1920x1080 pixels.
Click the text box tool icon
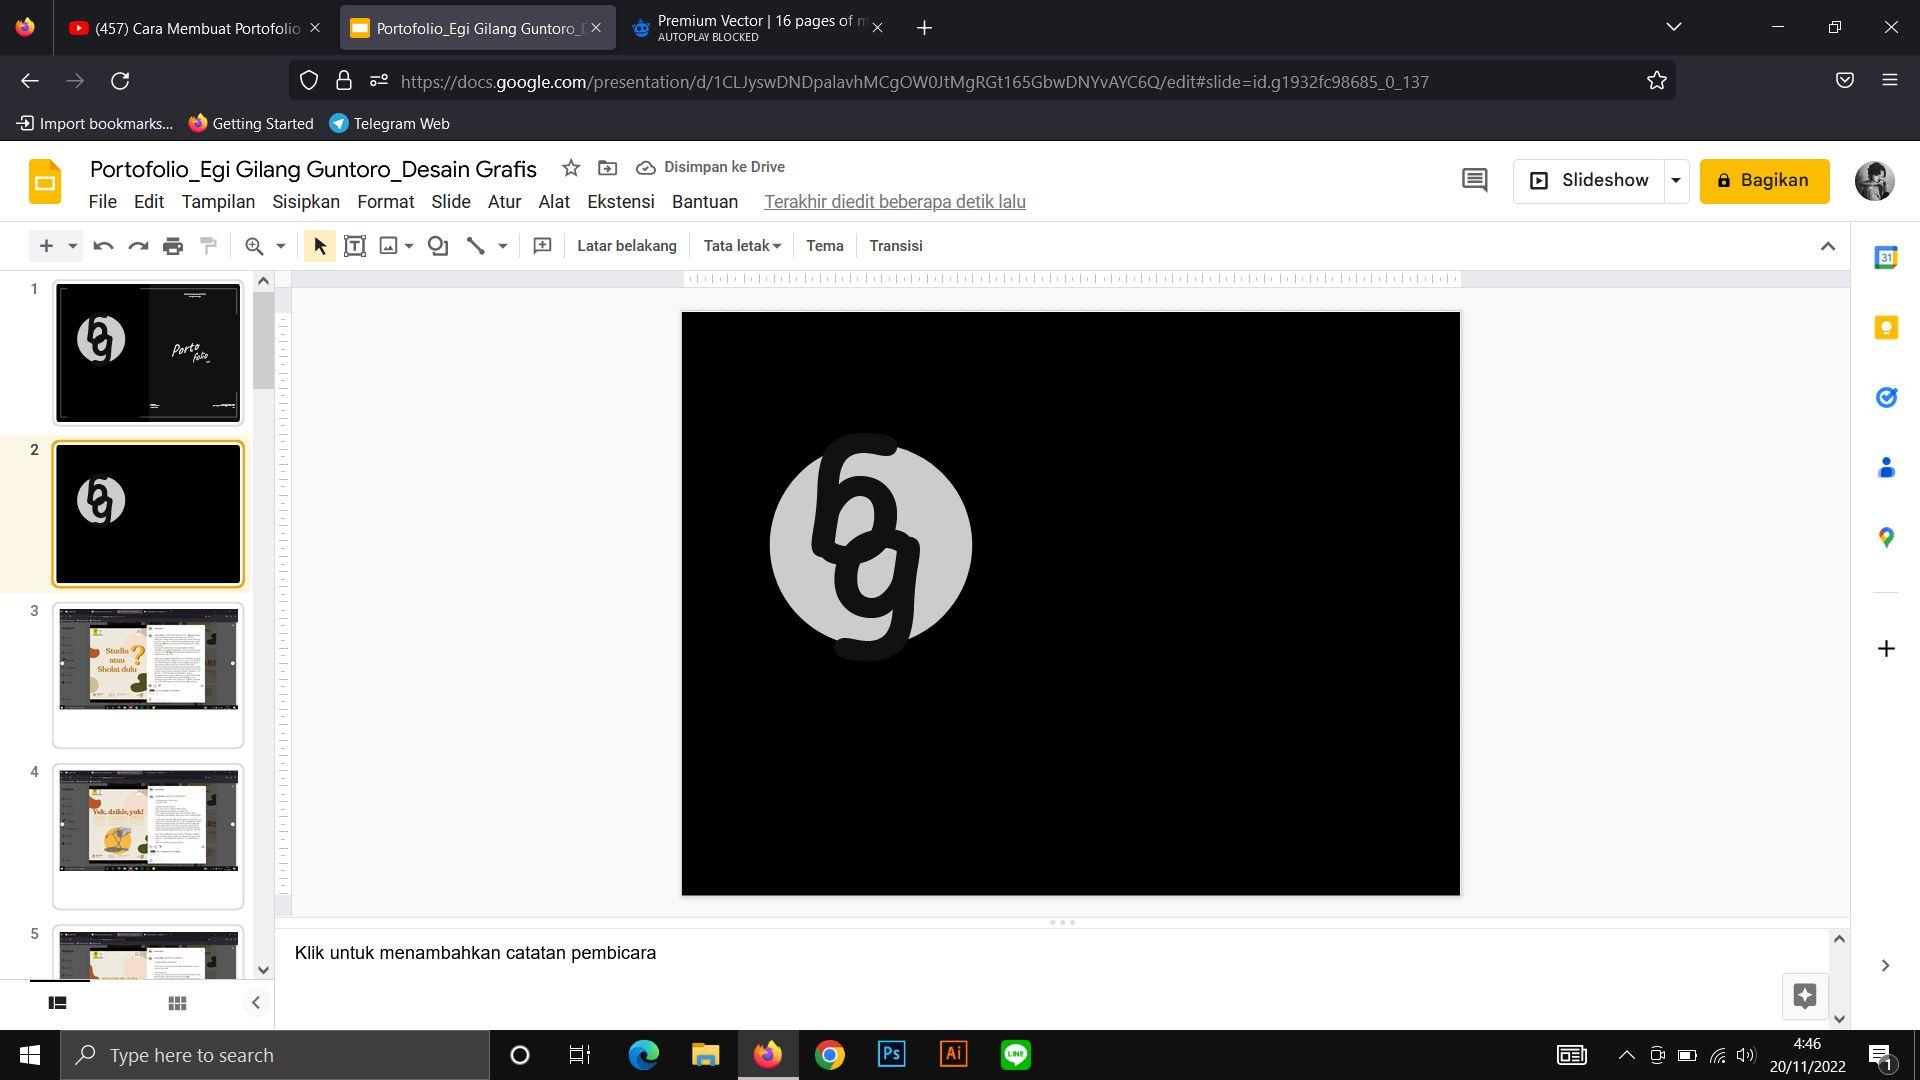click(354, 246)
